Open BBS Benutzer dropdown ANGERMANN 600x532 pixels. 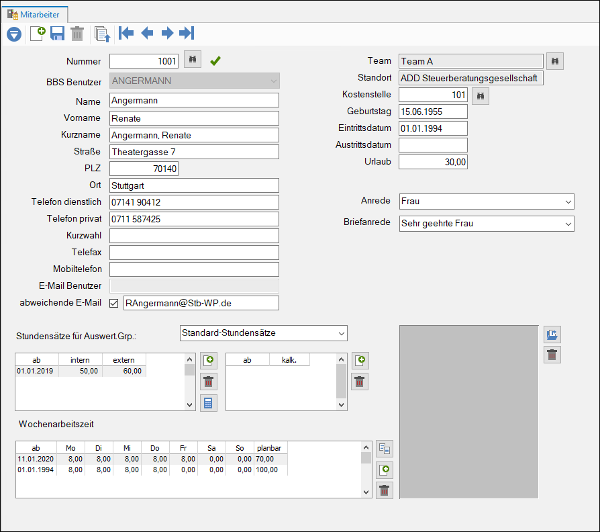tap(194, 81)
